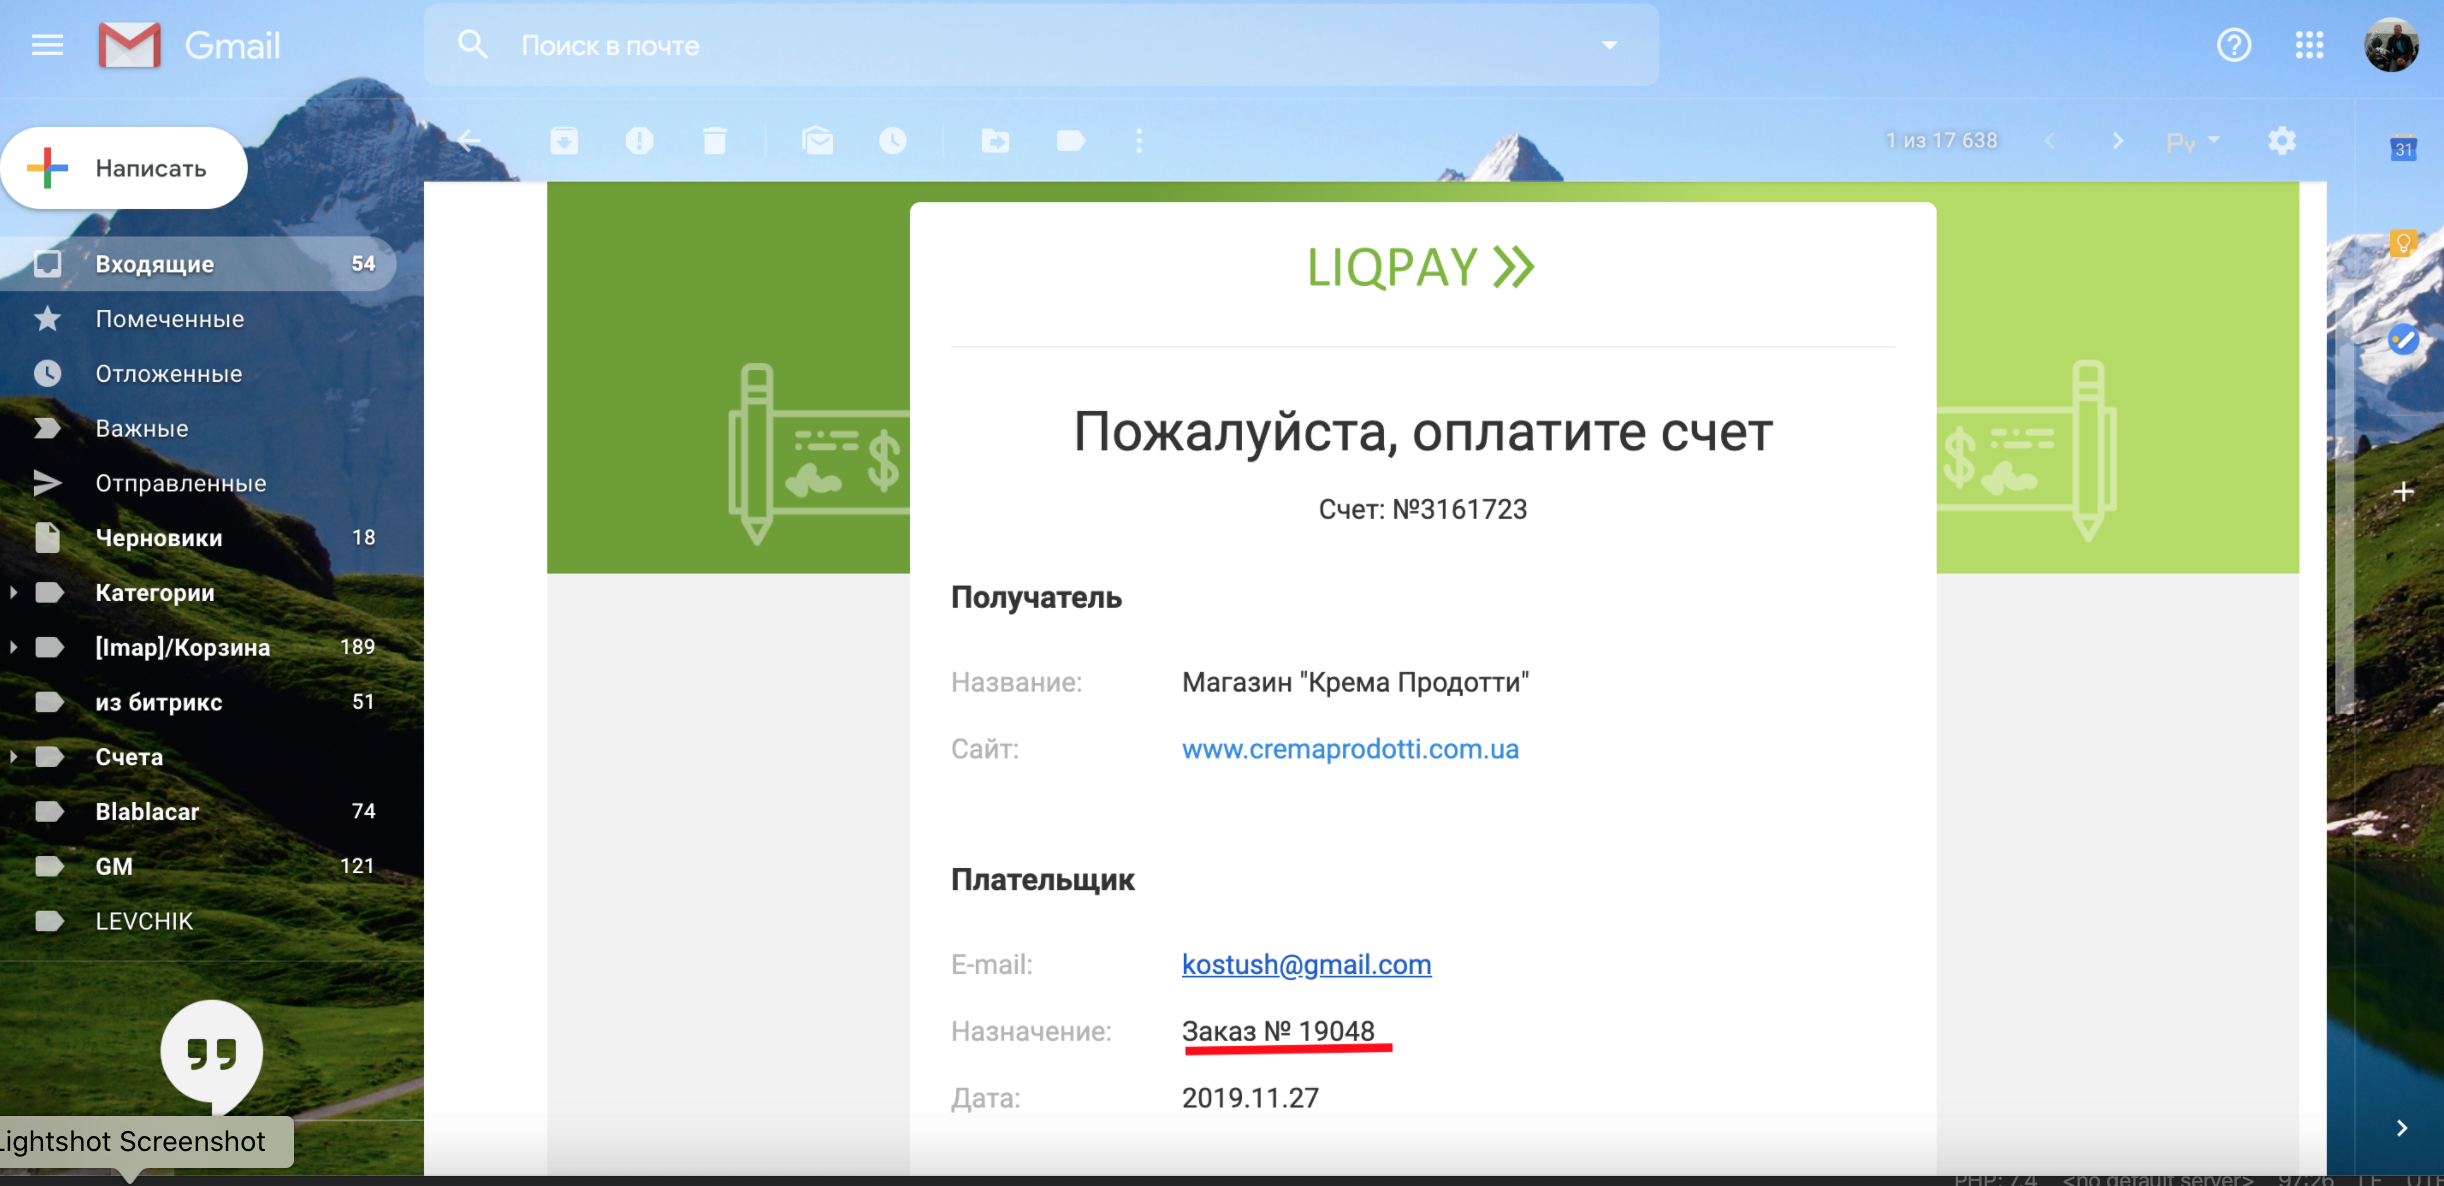This screenshot has width=2444, height=1186.
Task: Open the main hamburger menu
Action: [x=47, y=44]
